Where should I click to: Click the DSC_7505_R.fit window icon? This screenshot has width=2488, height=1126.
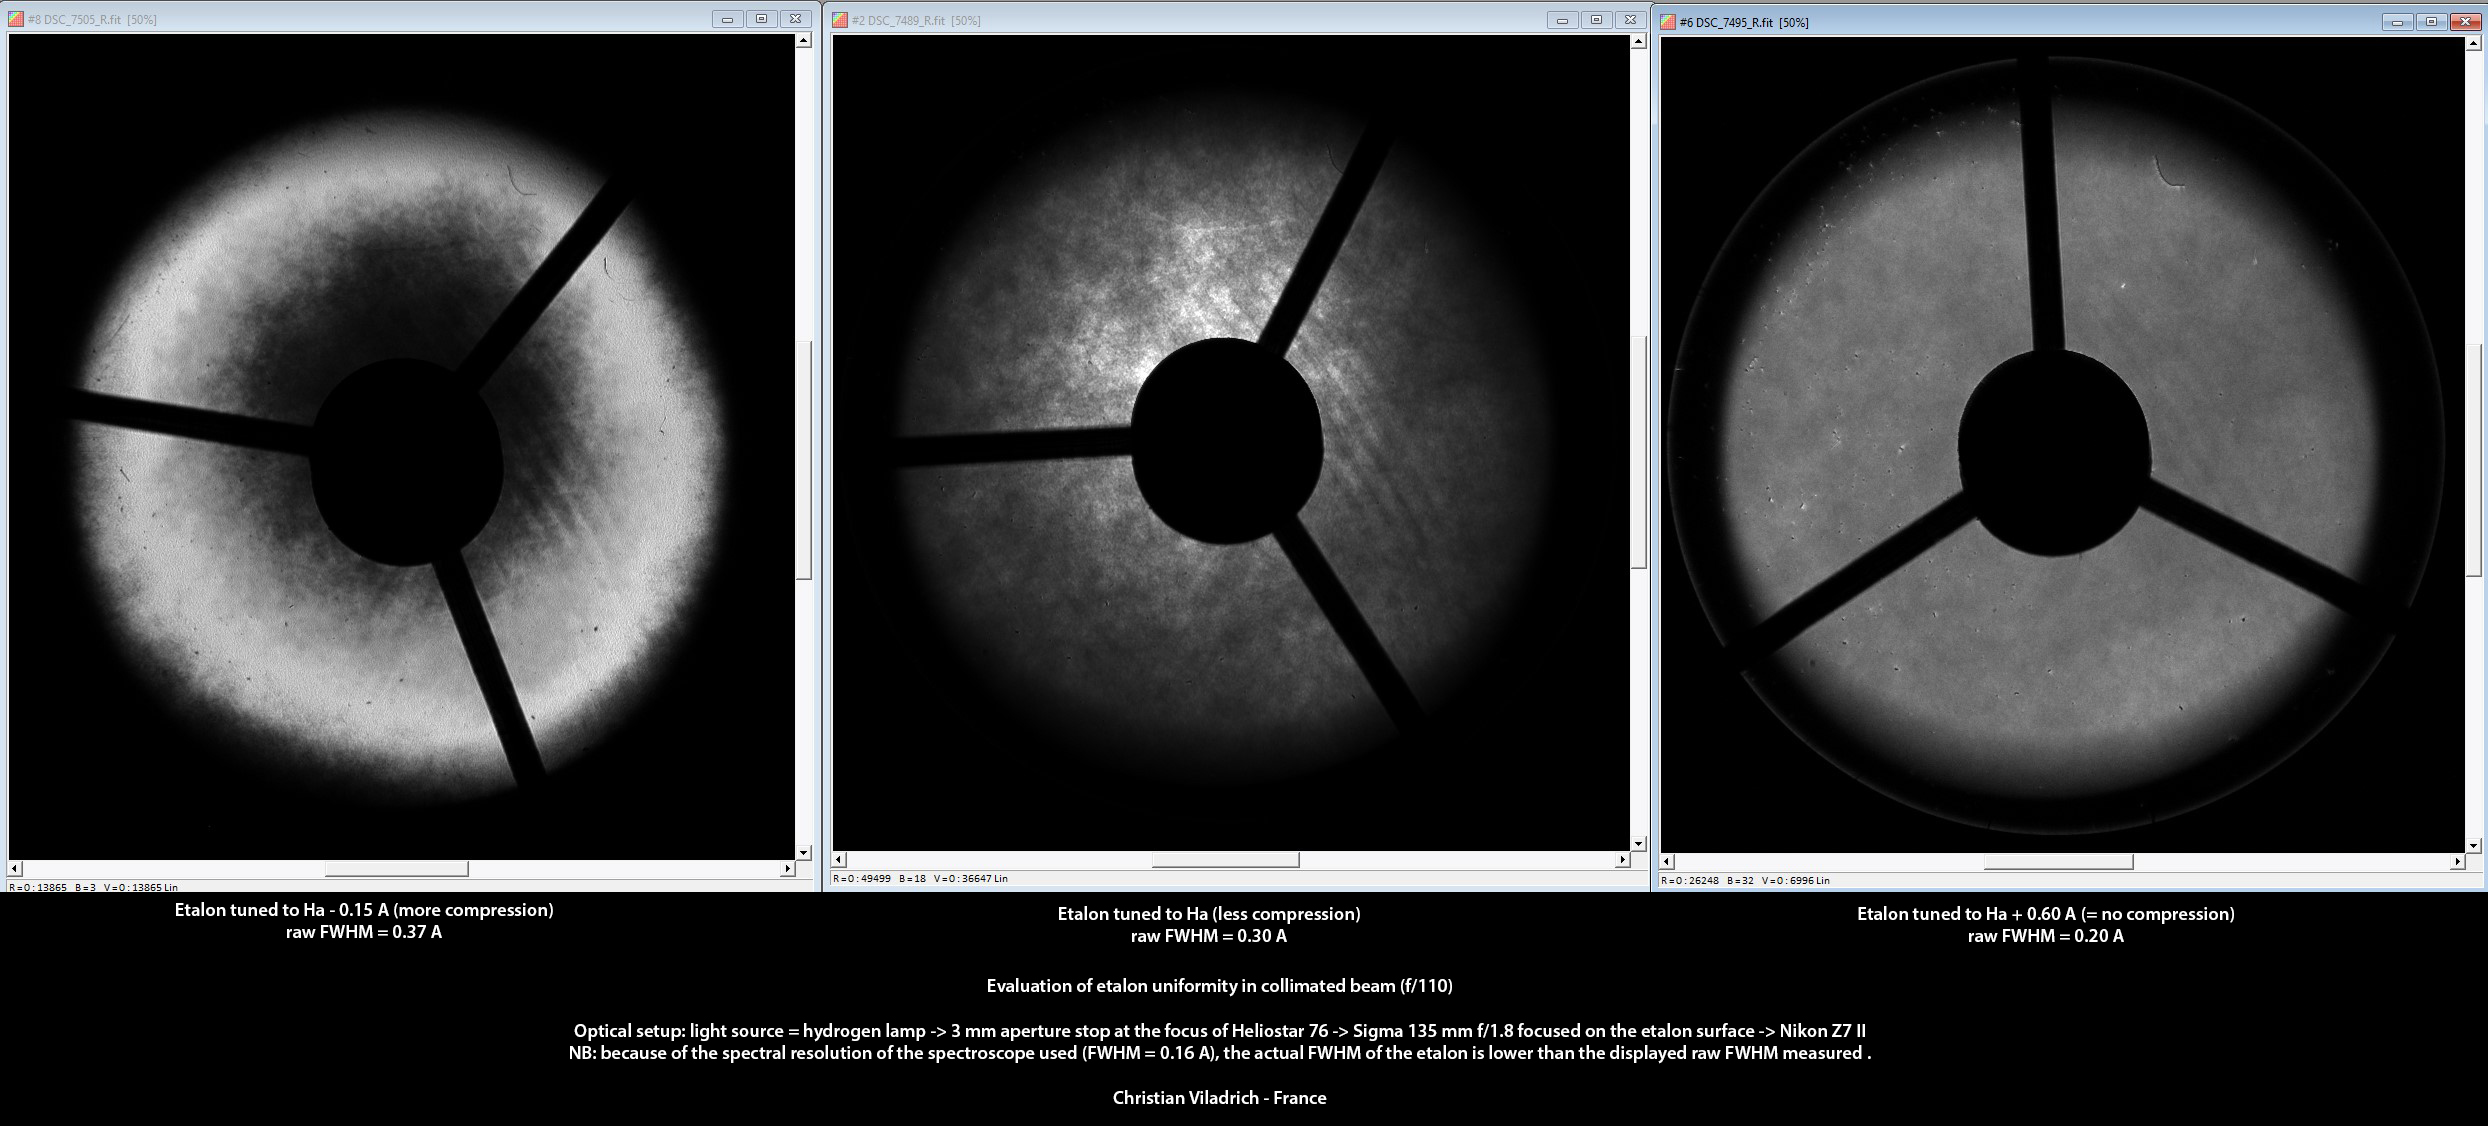point(16,19)
